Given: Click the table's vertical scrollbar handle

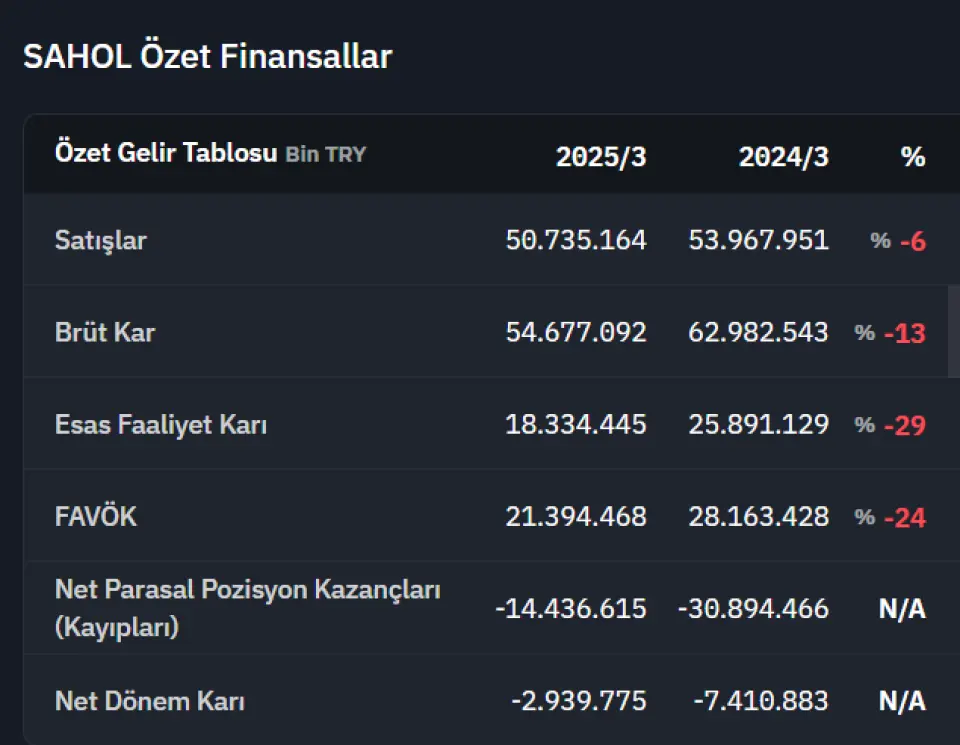Looking at the screenshot, I should point(954,331).
